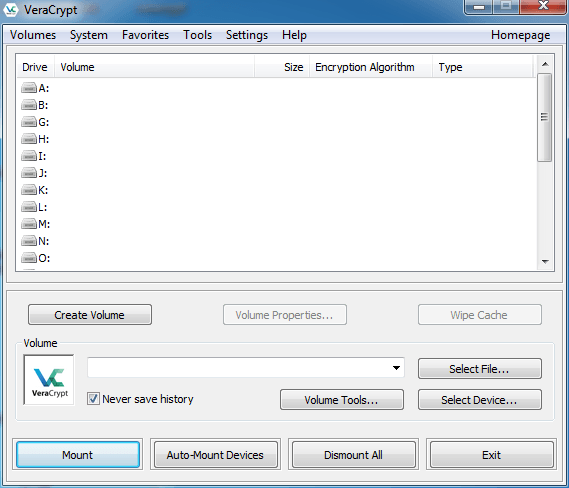Click the VeraCrypt logo in the Volume group
This screenshot has width=569, height=488.
point(49,380)
